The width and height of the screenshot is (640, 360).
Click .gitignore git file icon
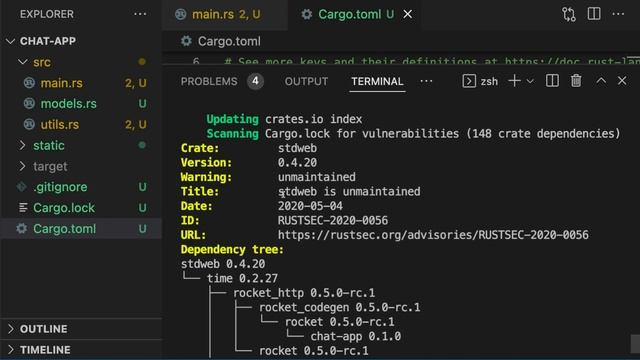point(22,187)
